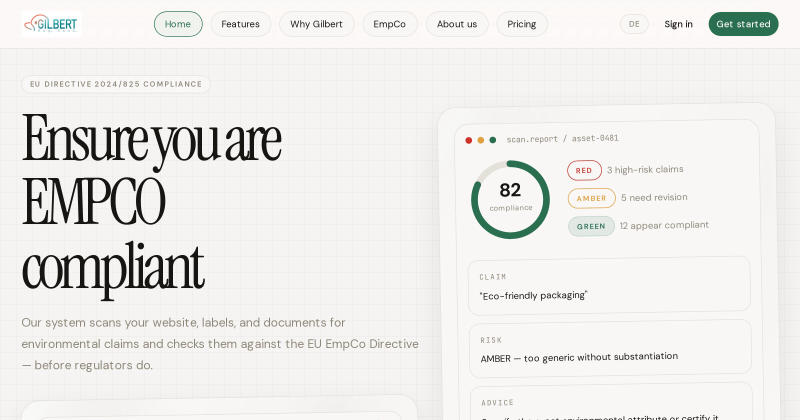Click the AMBER risk badge

point(592,198)
